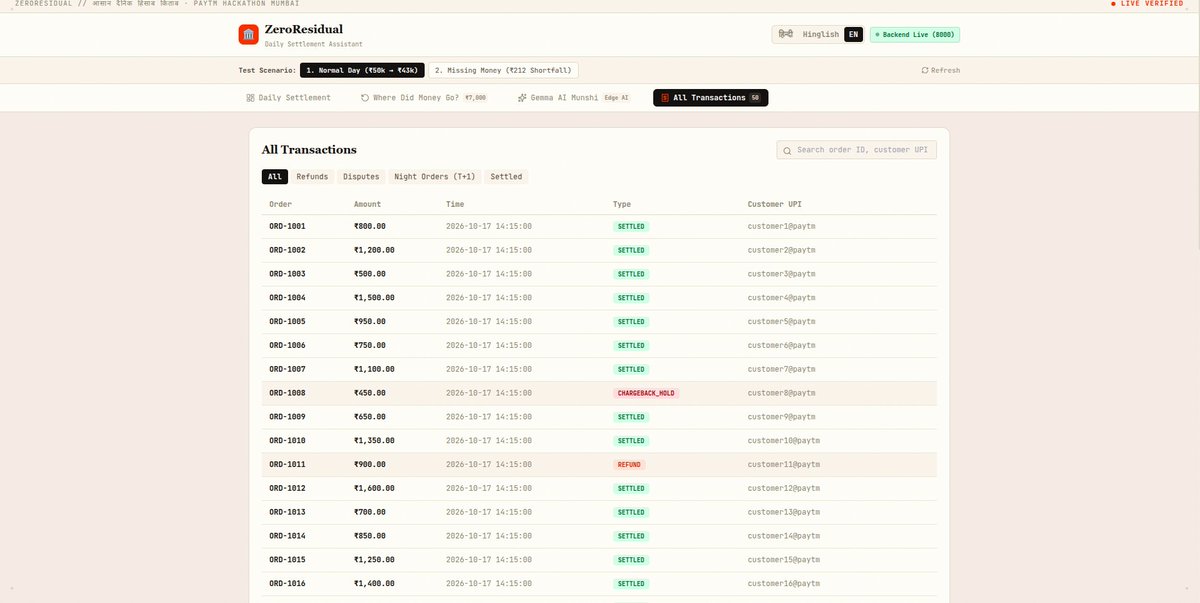Filter transactions by Refunds
This screenshot has width=1200, height=603.
[312, 176]
